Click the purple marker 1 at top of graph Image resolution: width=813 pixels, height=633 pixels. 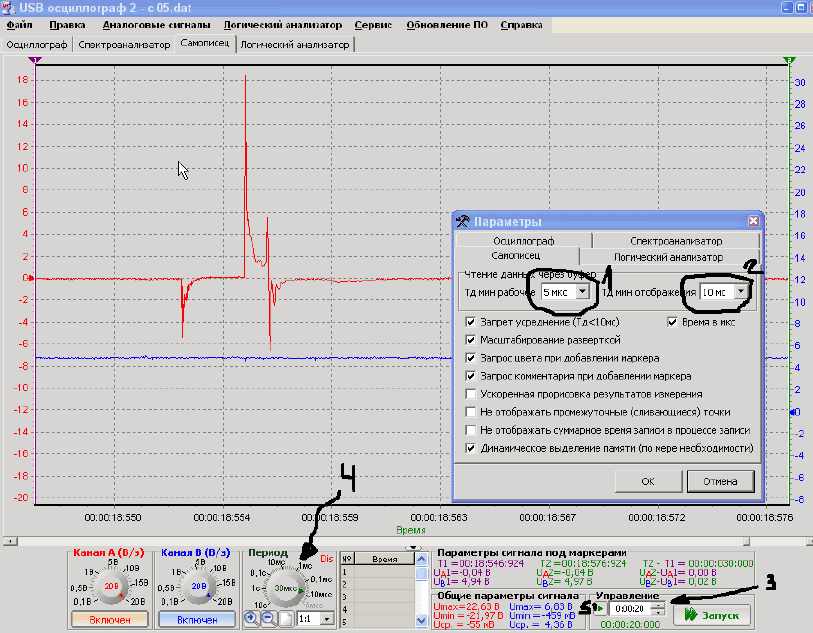pos(35,60)
